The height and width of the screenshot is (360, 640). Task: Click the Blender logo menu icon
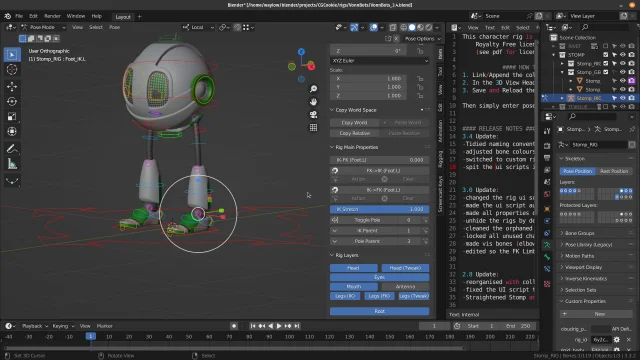click(x=7, y=16)
